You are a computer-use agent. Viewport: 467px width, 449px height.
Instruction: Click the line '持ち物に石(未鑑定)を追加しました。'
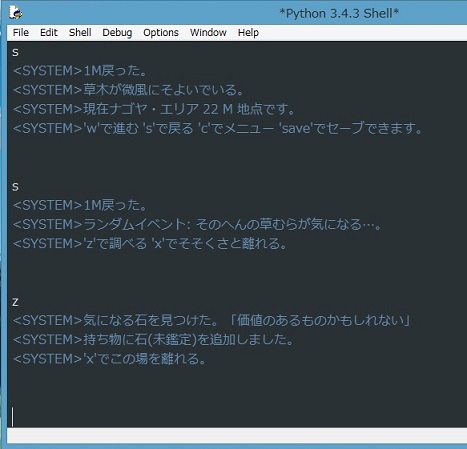(x=153, y=340)
